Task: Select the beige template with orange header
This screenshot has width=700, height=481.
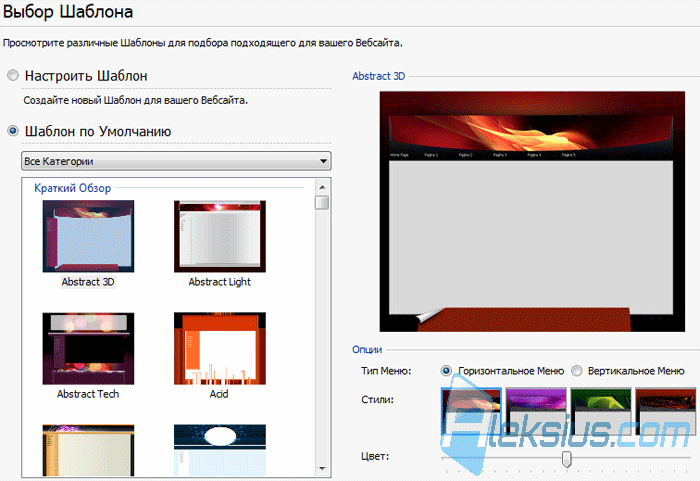Action: pos(88,450)
